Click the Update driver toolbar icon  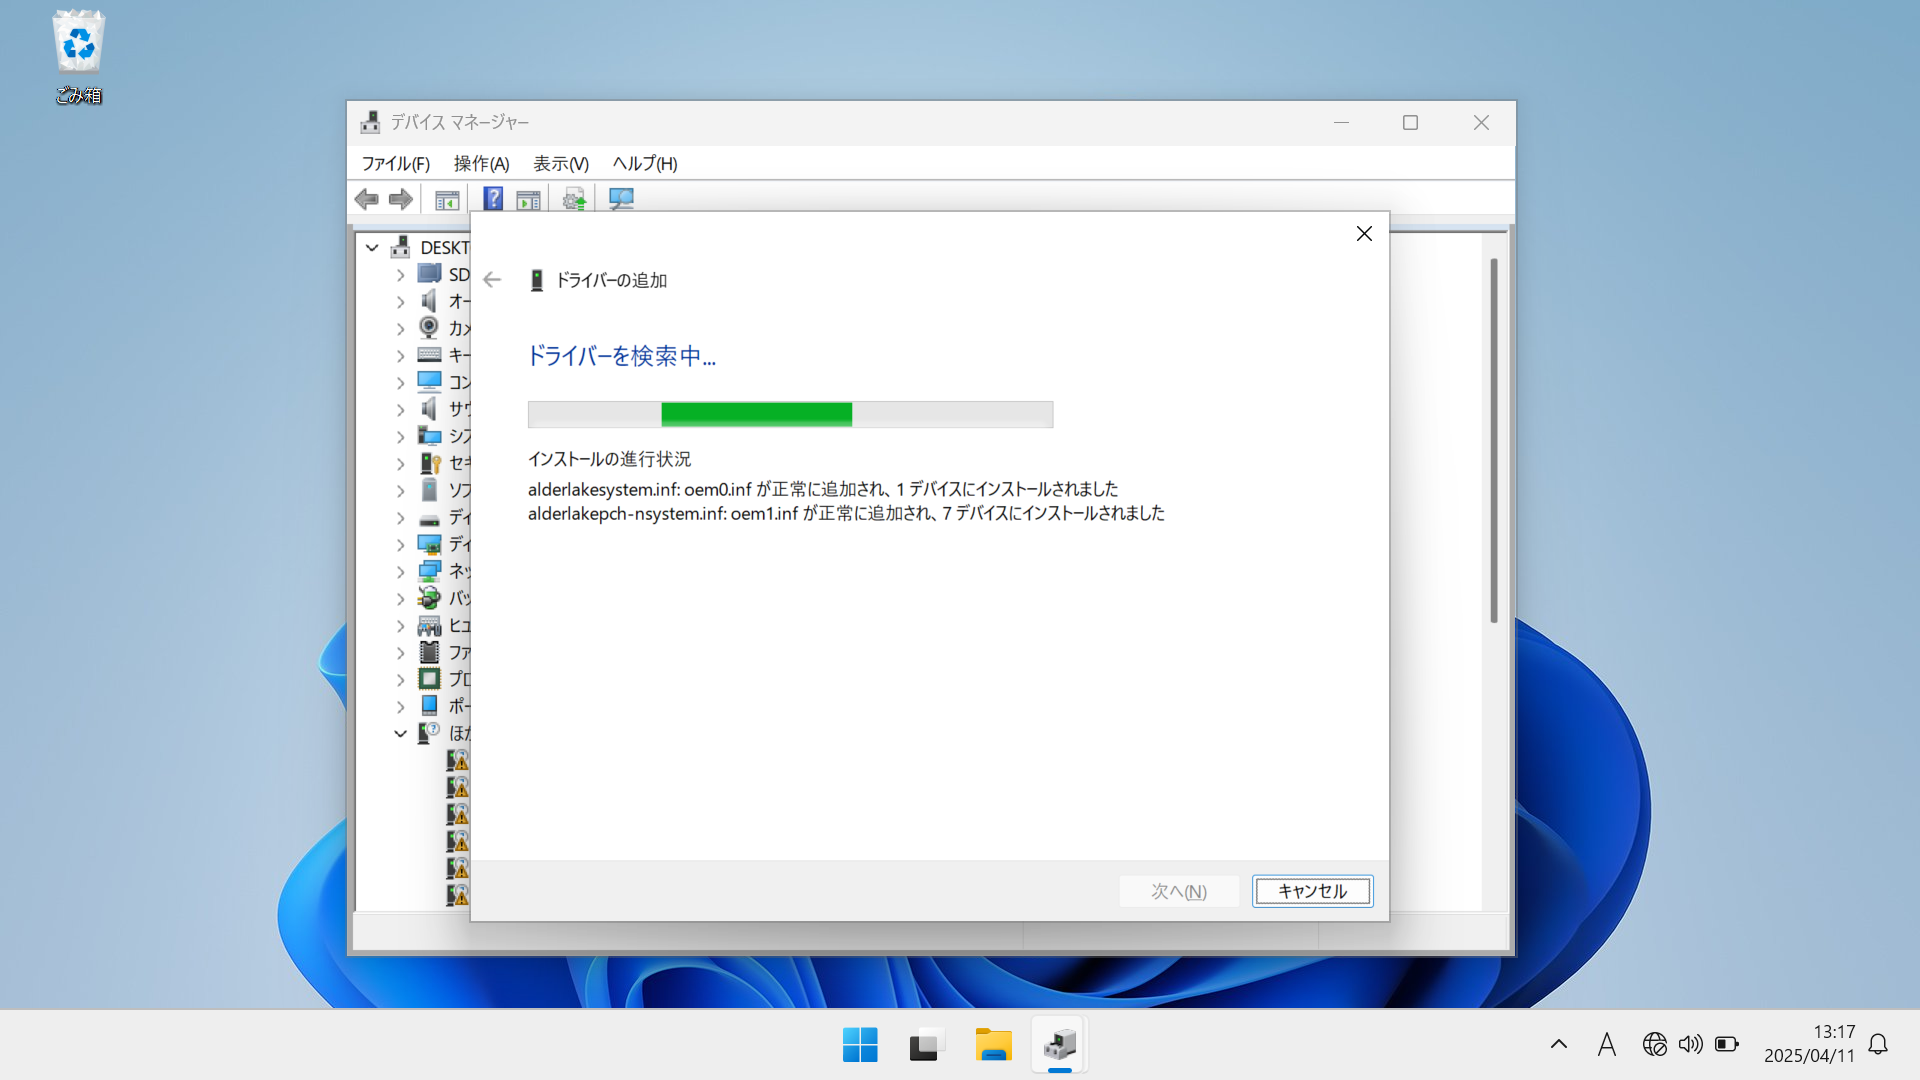click(x=574, y=199)
